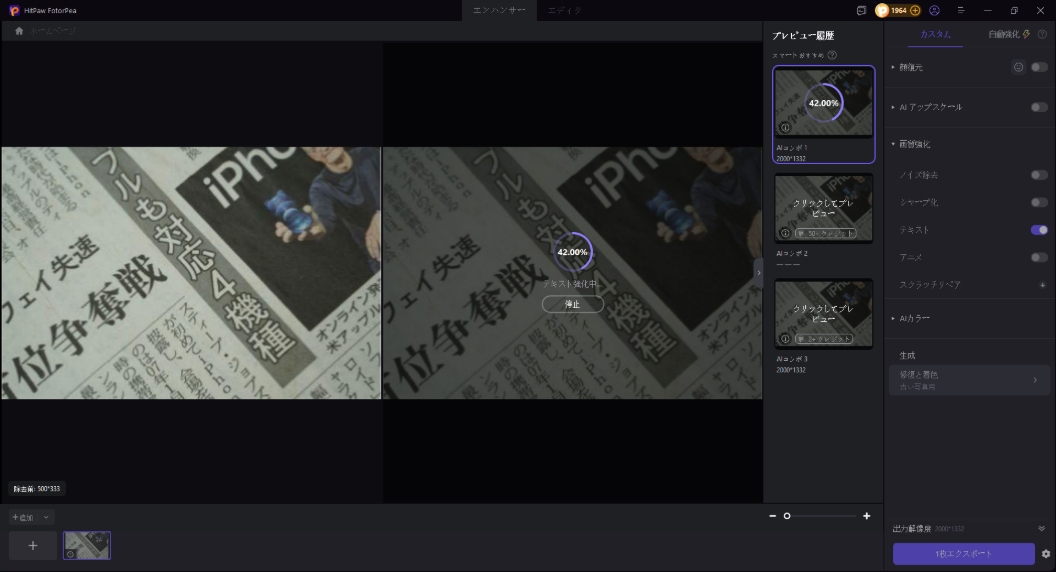1056x572 pixels.
Task: Select the AIコンボ1 preview thumbnail
Action: tap(824, 103)
